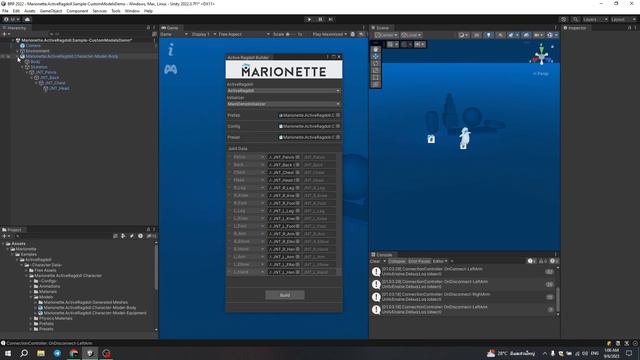Image resolution: width=640 pixels, height=360 pixels.
Task: Select the Rotate tool in Scene
Action: click(x=376, y=63)
